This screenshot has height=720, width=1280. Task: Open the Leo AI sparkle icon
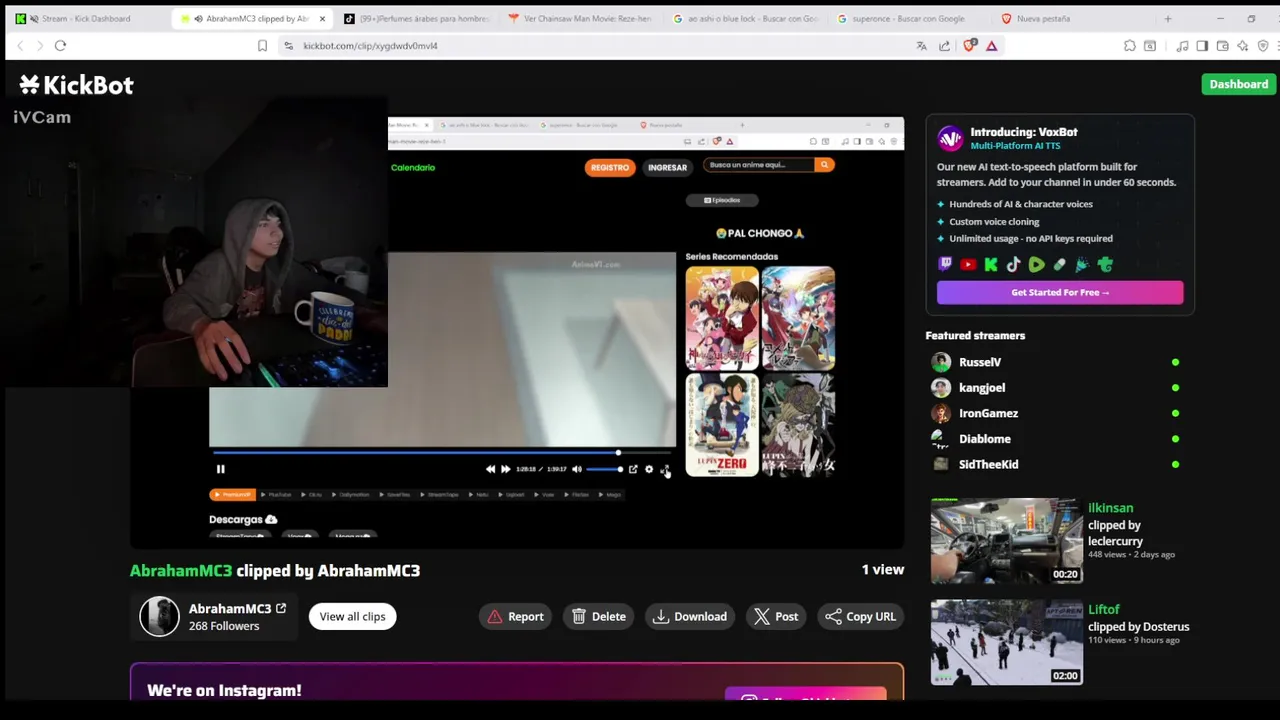coord(1242,45)
